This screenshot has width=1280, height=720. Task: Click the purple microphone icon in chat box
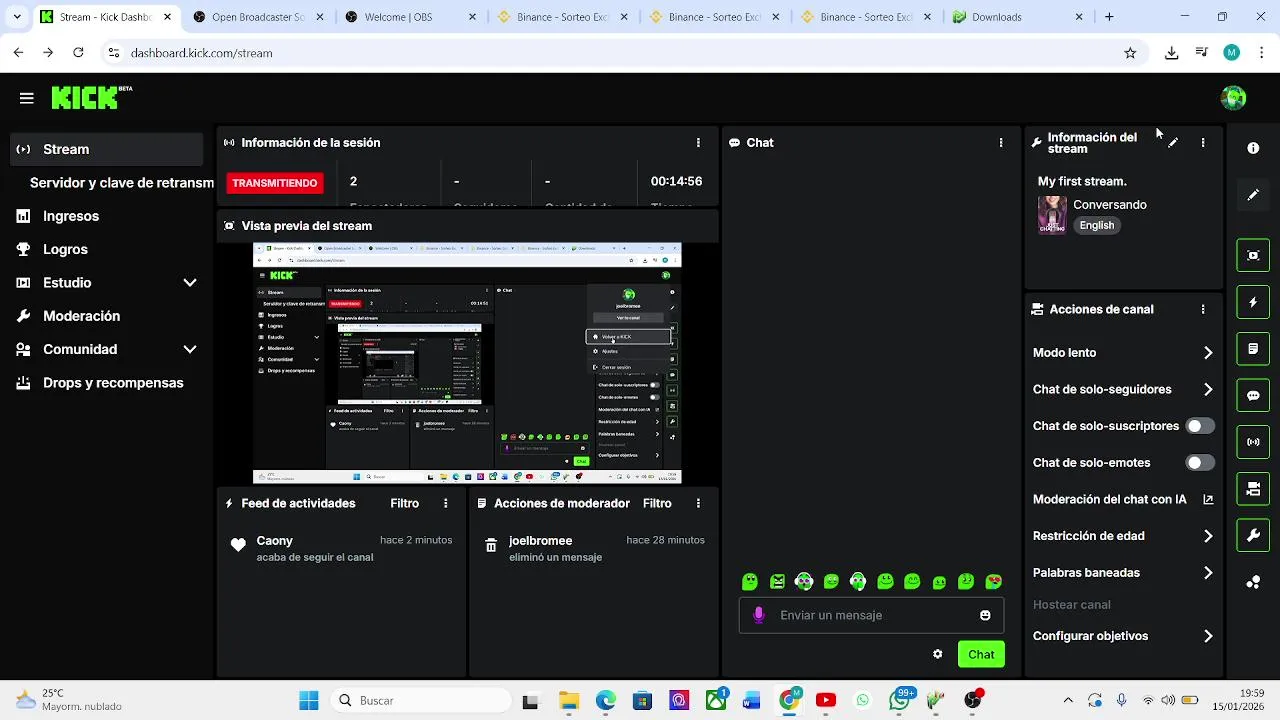[x=759, y=615]
